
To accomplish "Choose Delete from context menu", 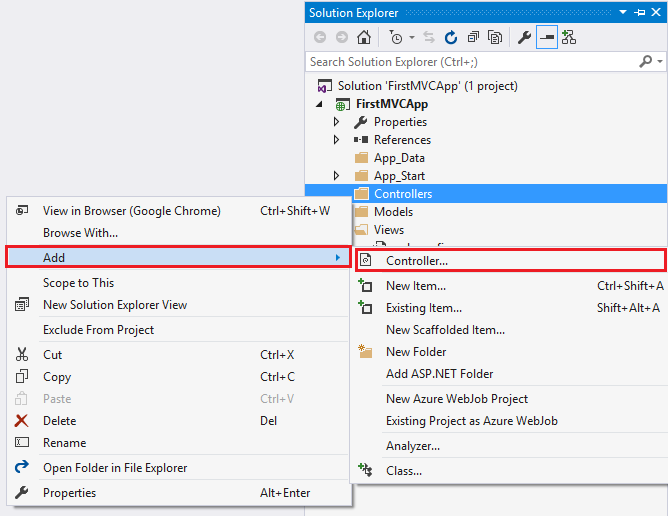I will (x=179, y=421).
